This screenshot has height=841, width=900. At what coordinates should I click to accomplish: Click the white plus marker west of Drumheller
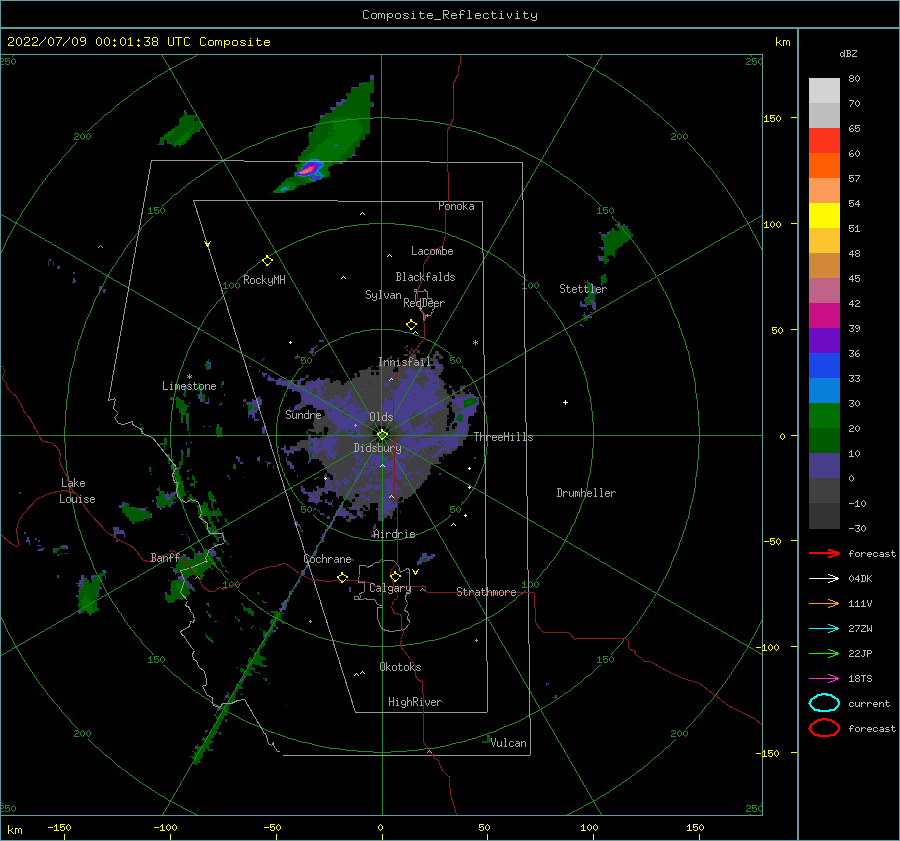tap(565, 402)
